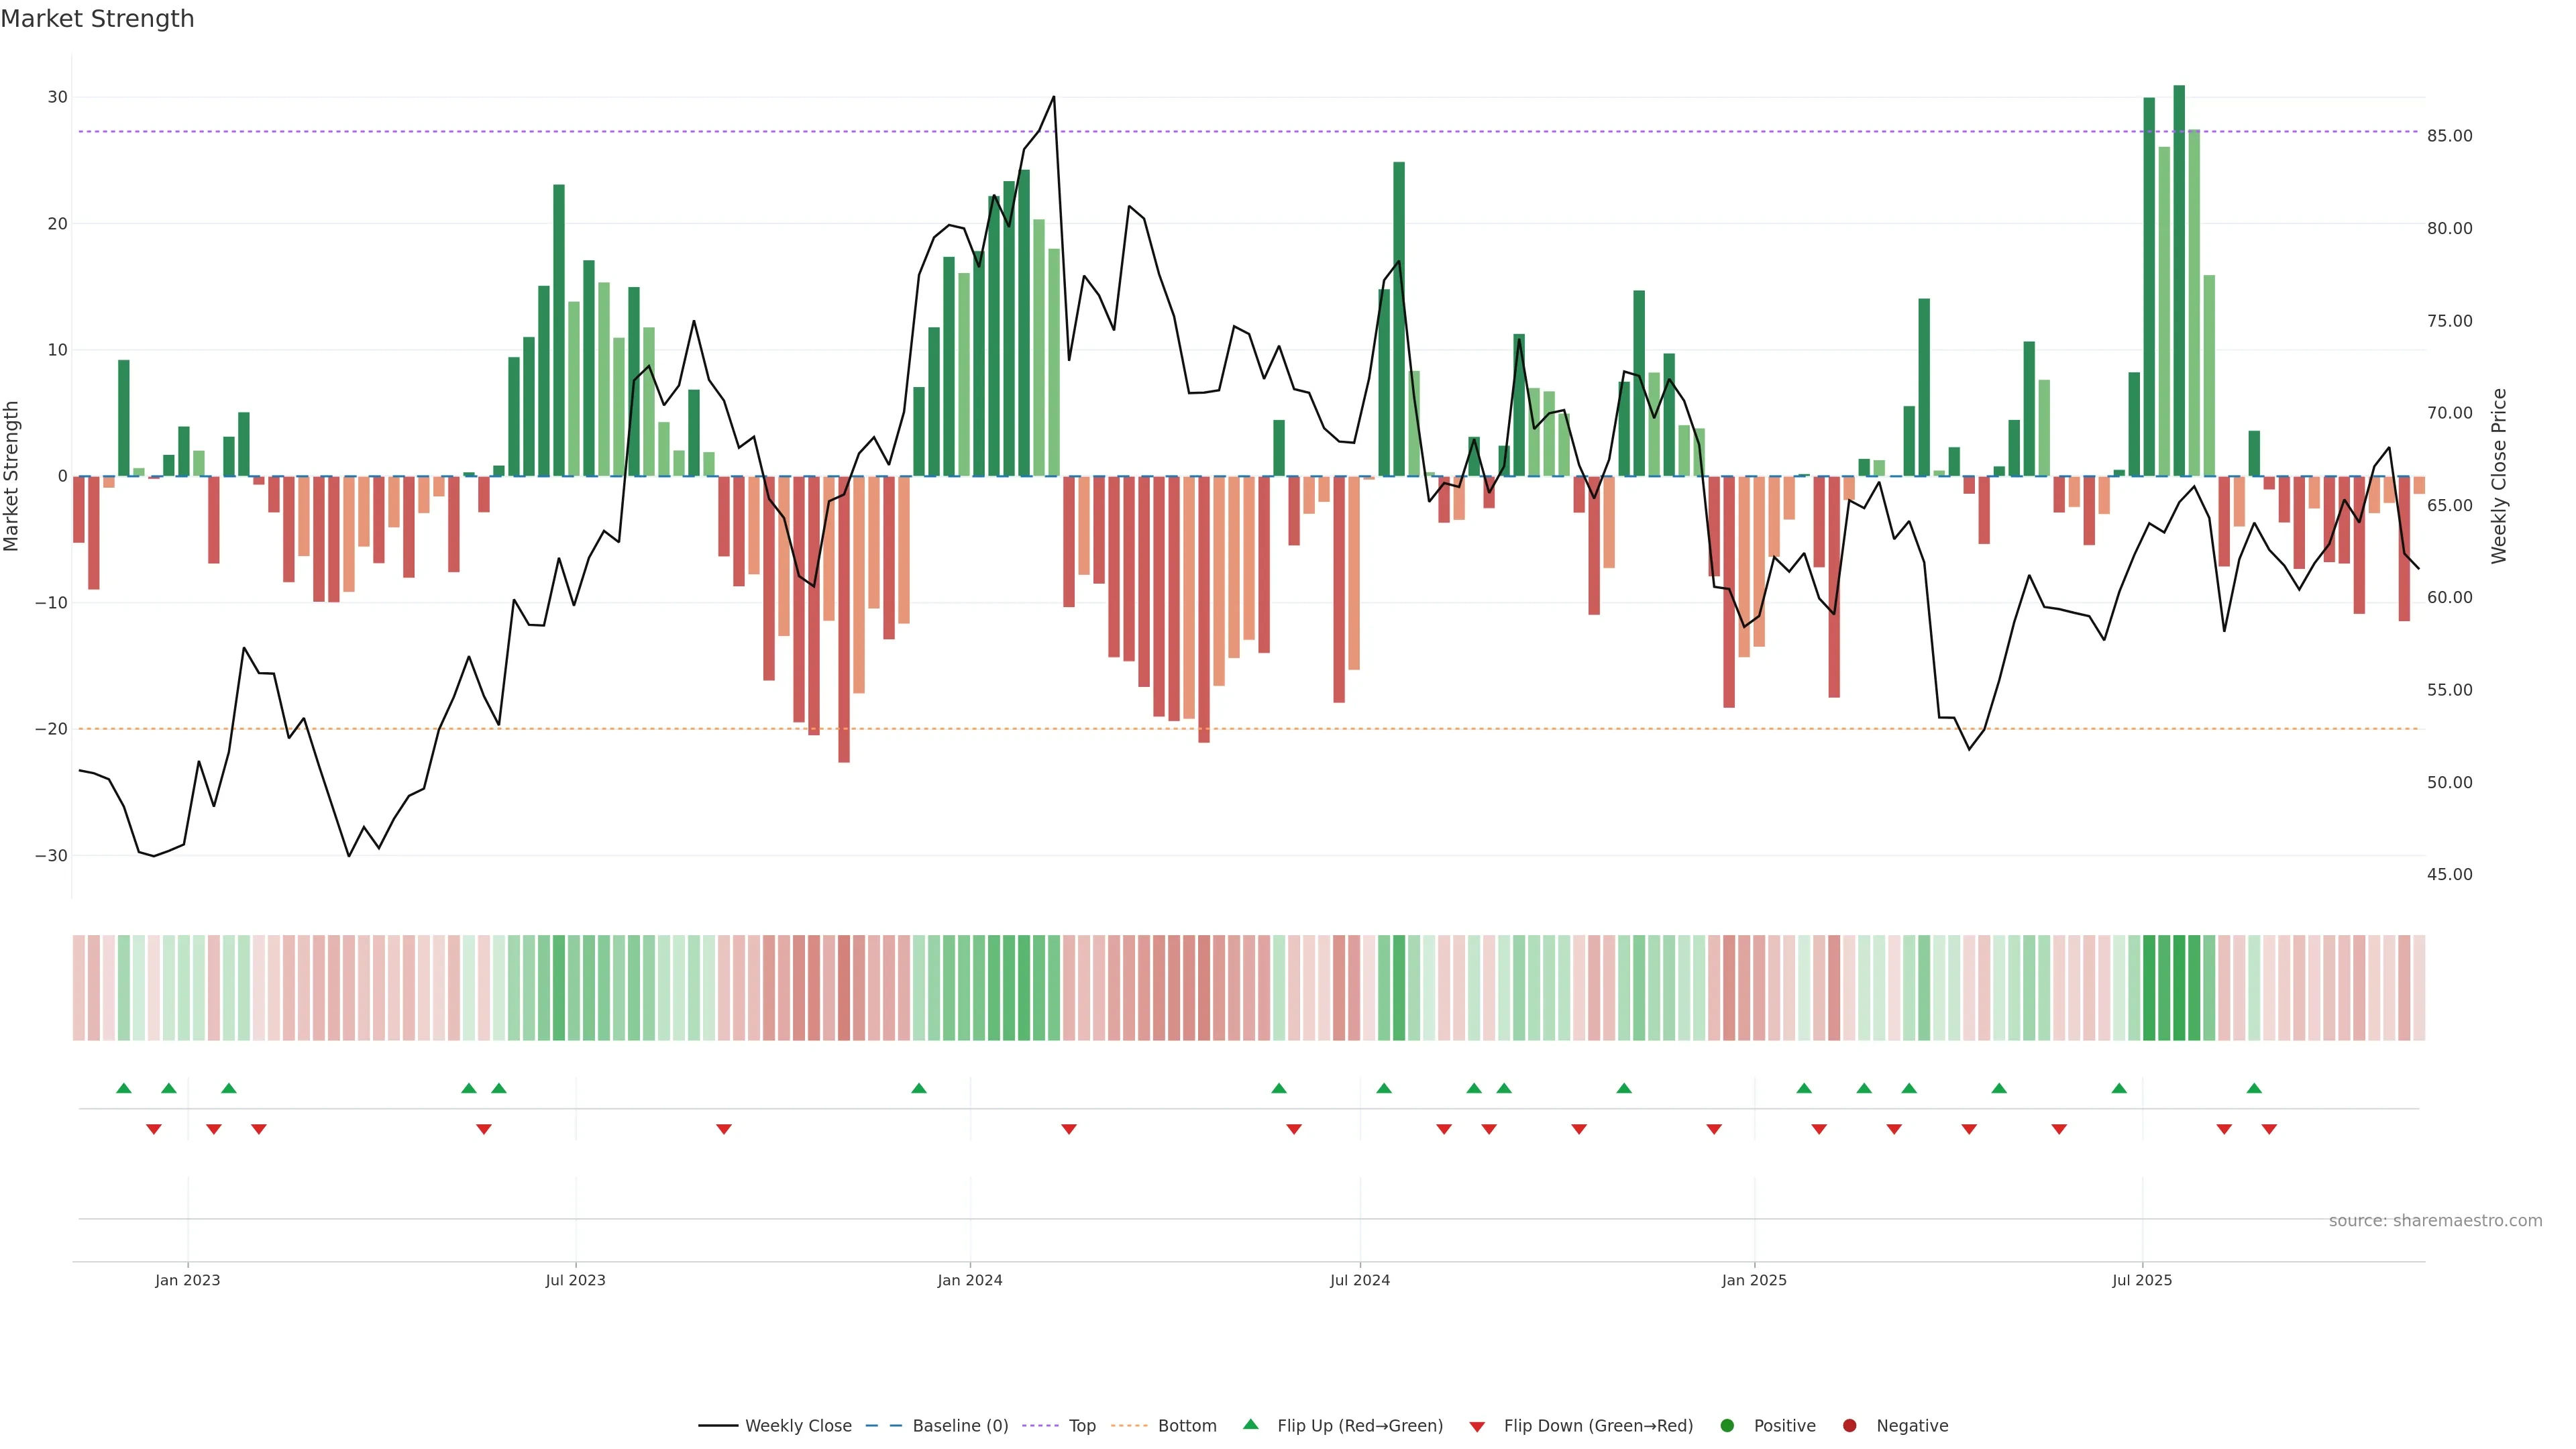2576x1449 pixels.
Task: Click the tallest dark green bar above 30
Action: point(2179,280)
